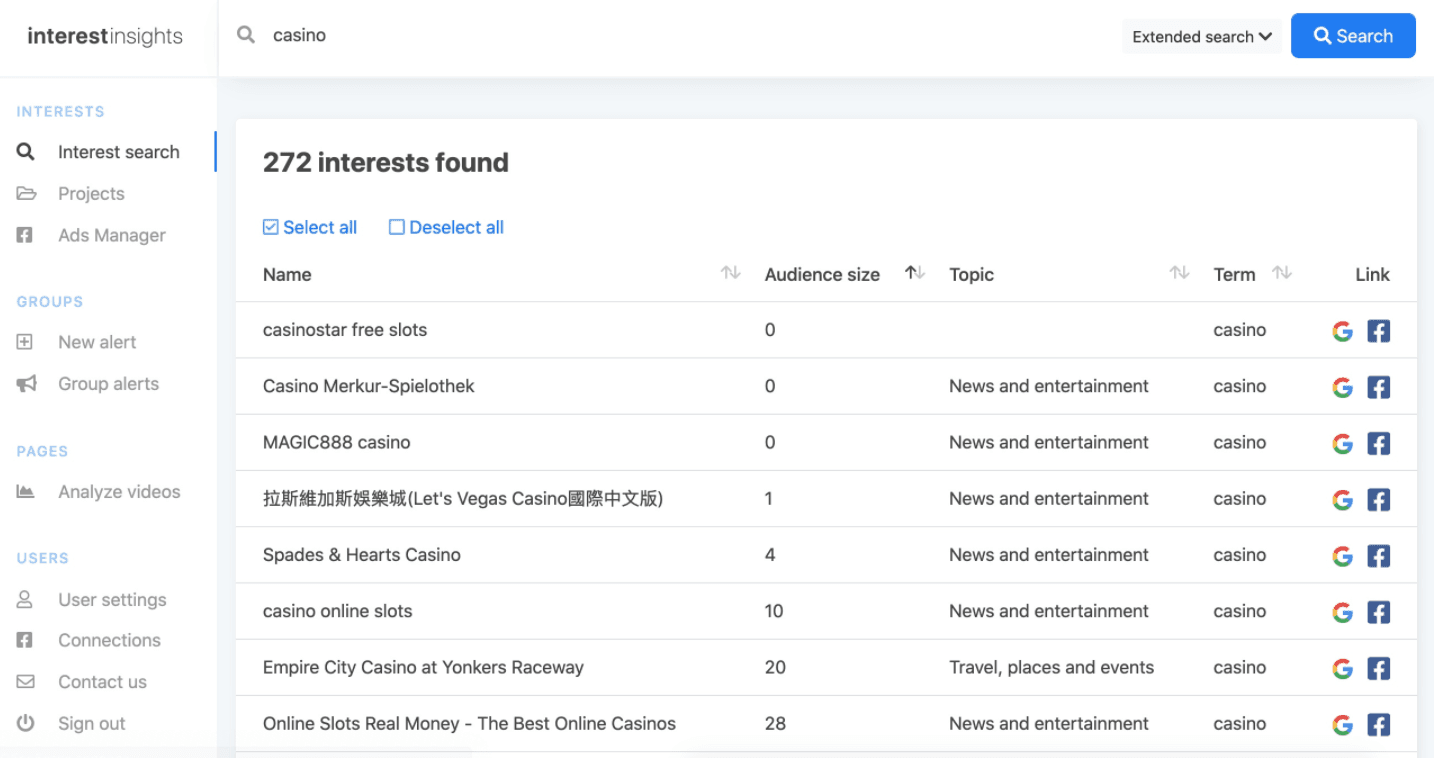Viewport: 1438px width, 758px height.
Task: Click the Group alerts megaphone icon
Action: click(27, 384)
